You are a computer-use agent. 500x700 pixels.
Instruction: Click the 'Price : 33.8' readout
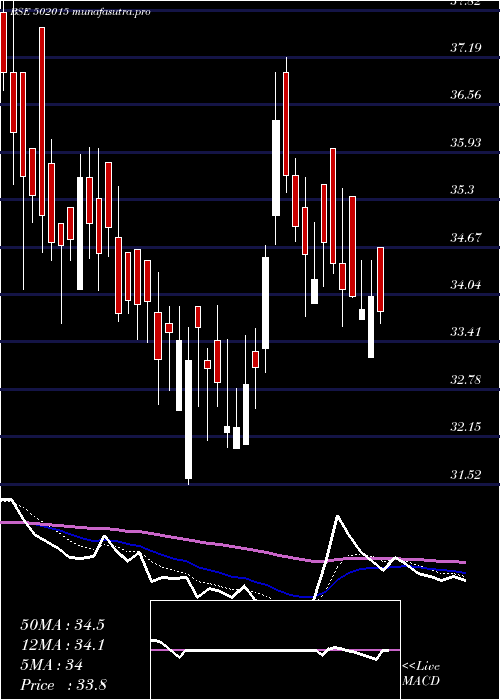pos(63,685)
